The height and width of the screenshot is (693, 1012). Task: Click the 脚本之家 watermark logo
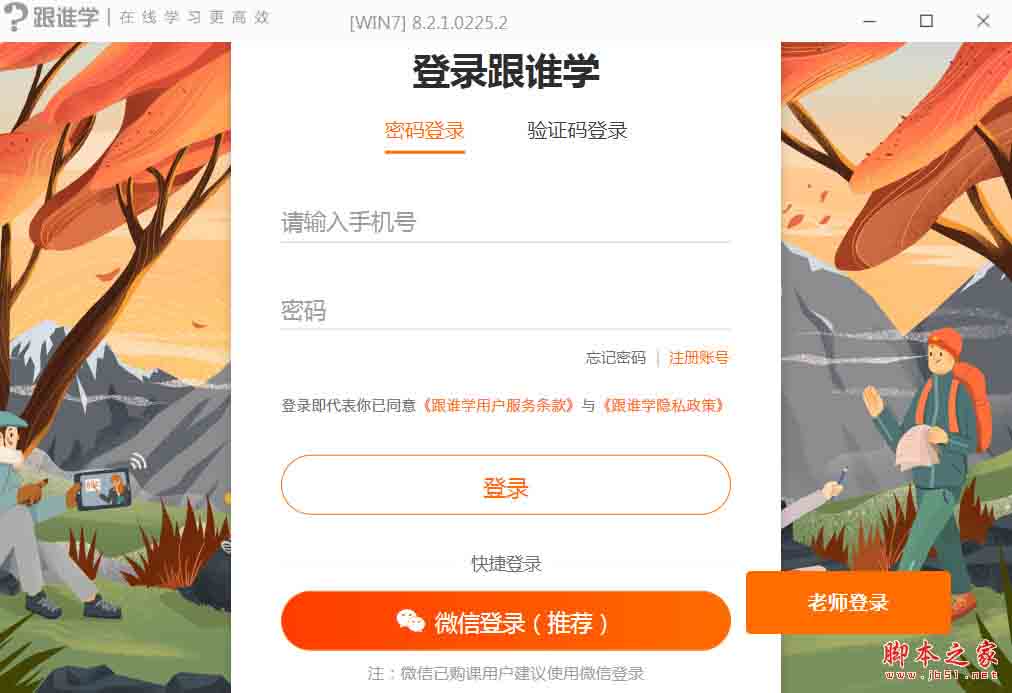941,659
